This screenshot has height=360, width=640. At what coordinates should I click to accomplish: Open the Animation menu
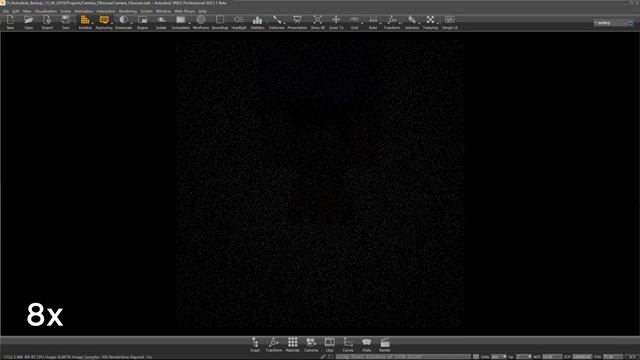pos(84,11)
